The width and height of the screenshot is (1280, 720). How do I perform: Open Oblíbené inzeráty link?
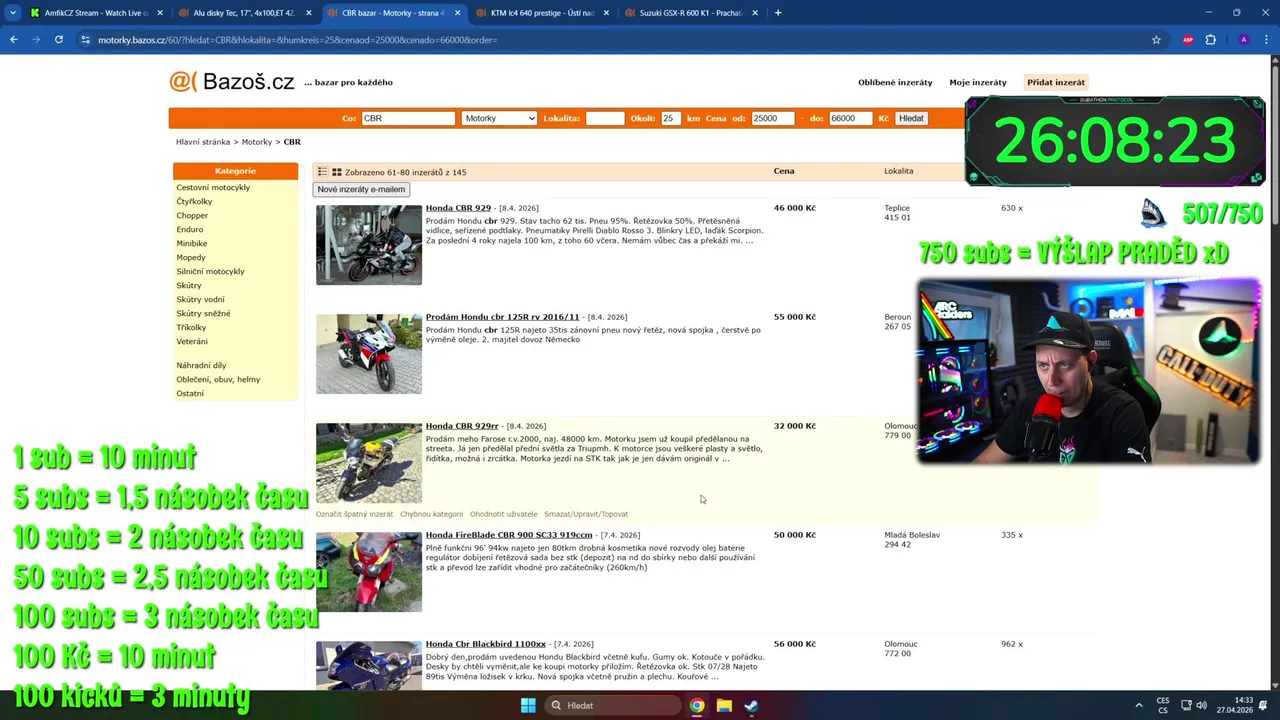(895, 82)
